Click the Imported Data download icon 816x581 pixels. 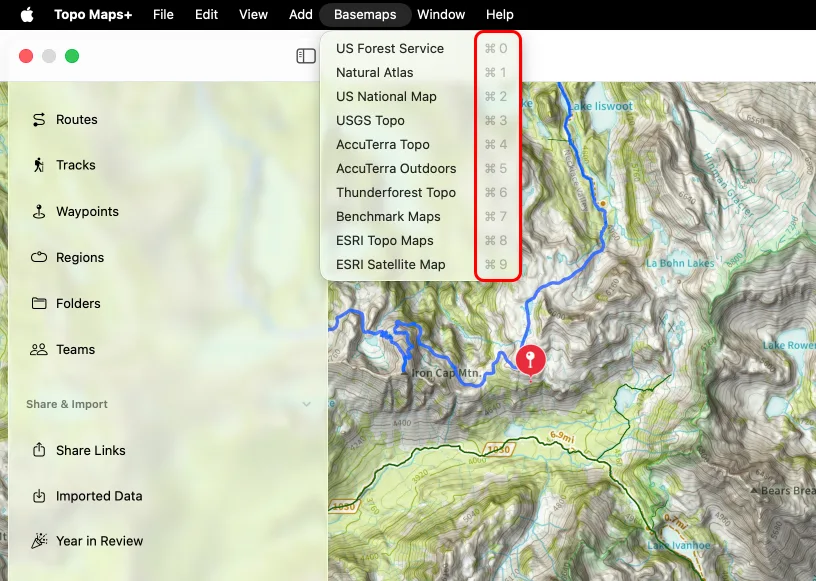39,496
